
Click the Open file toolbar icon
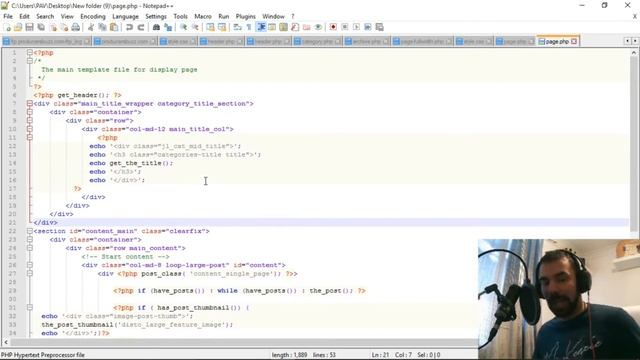point(18,27)
